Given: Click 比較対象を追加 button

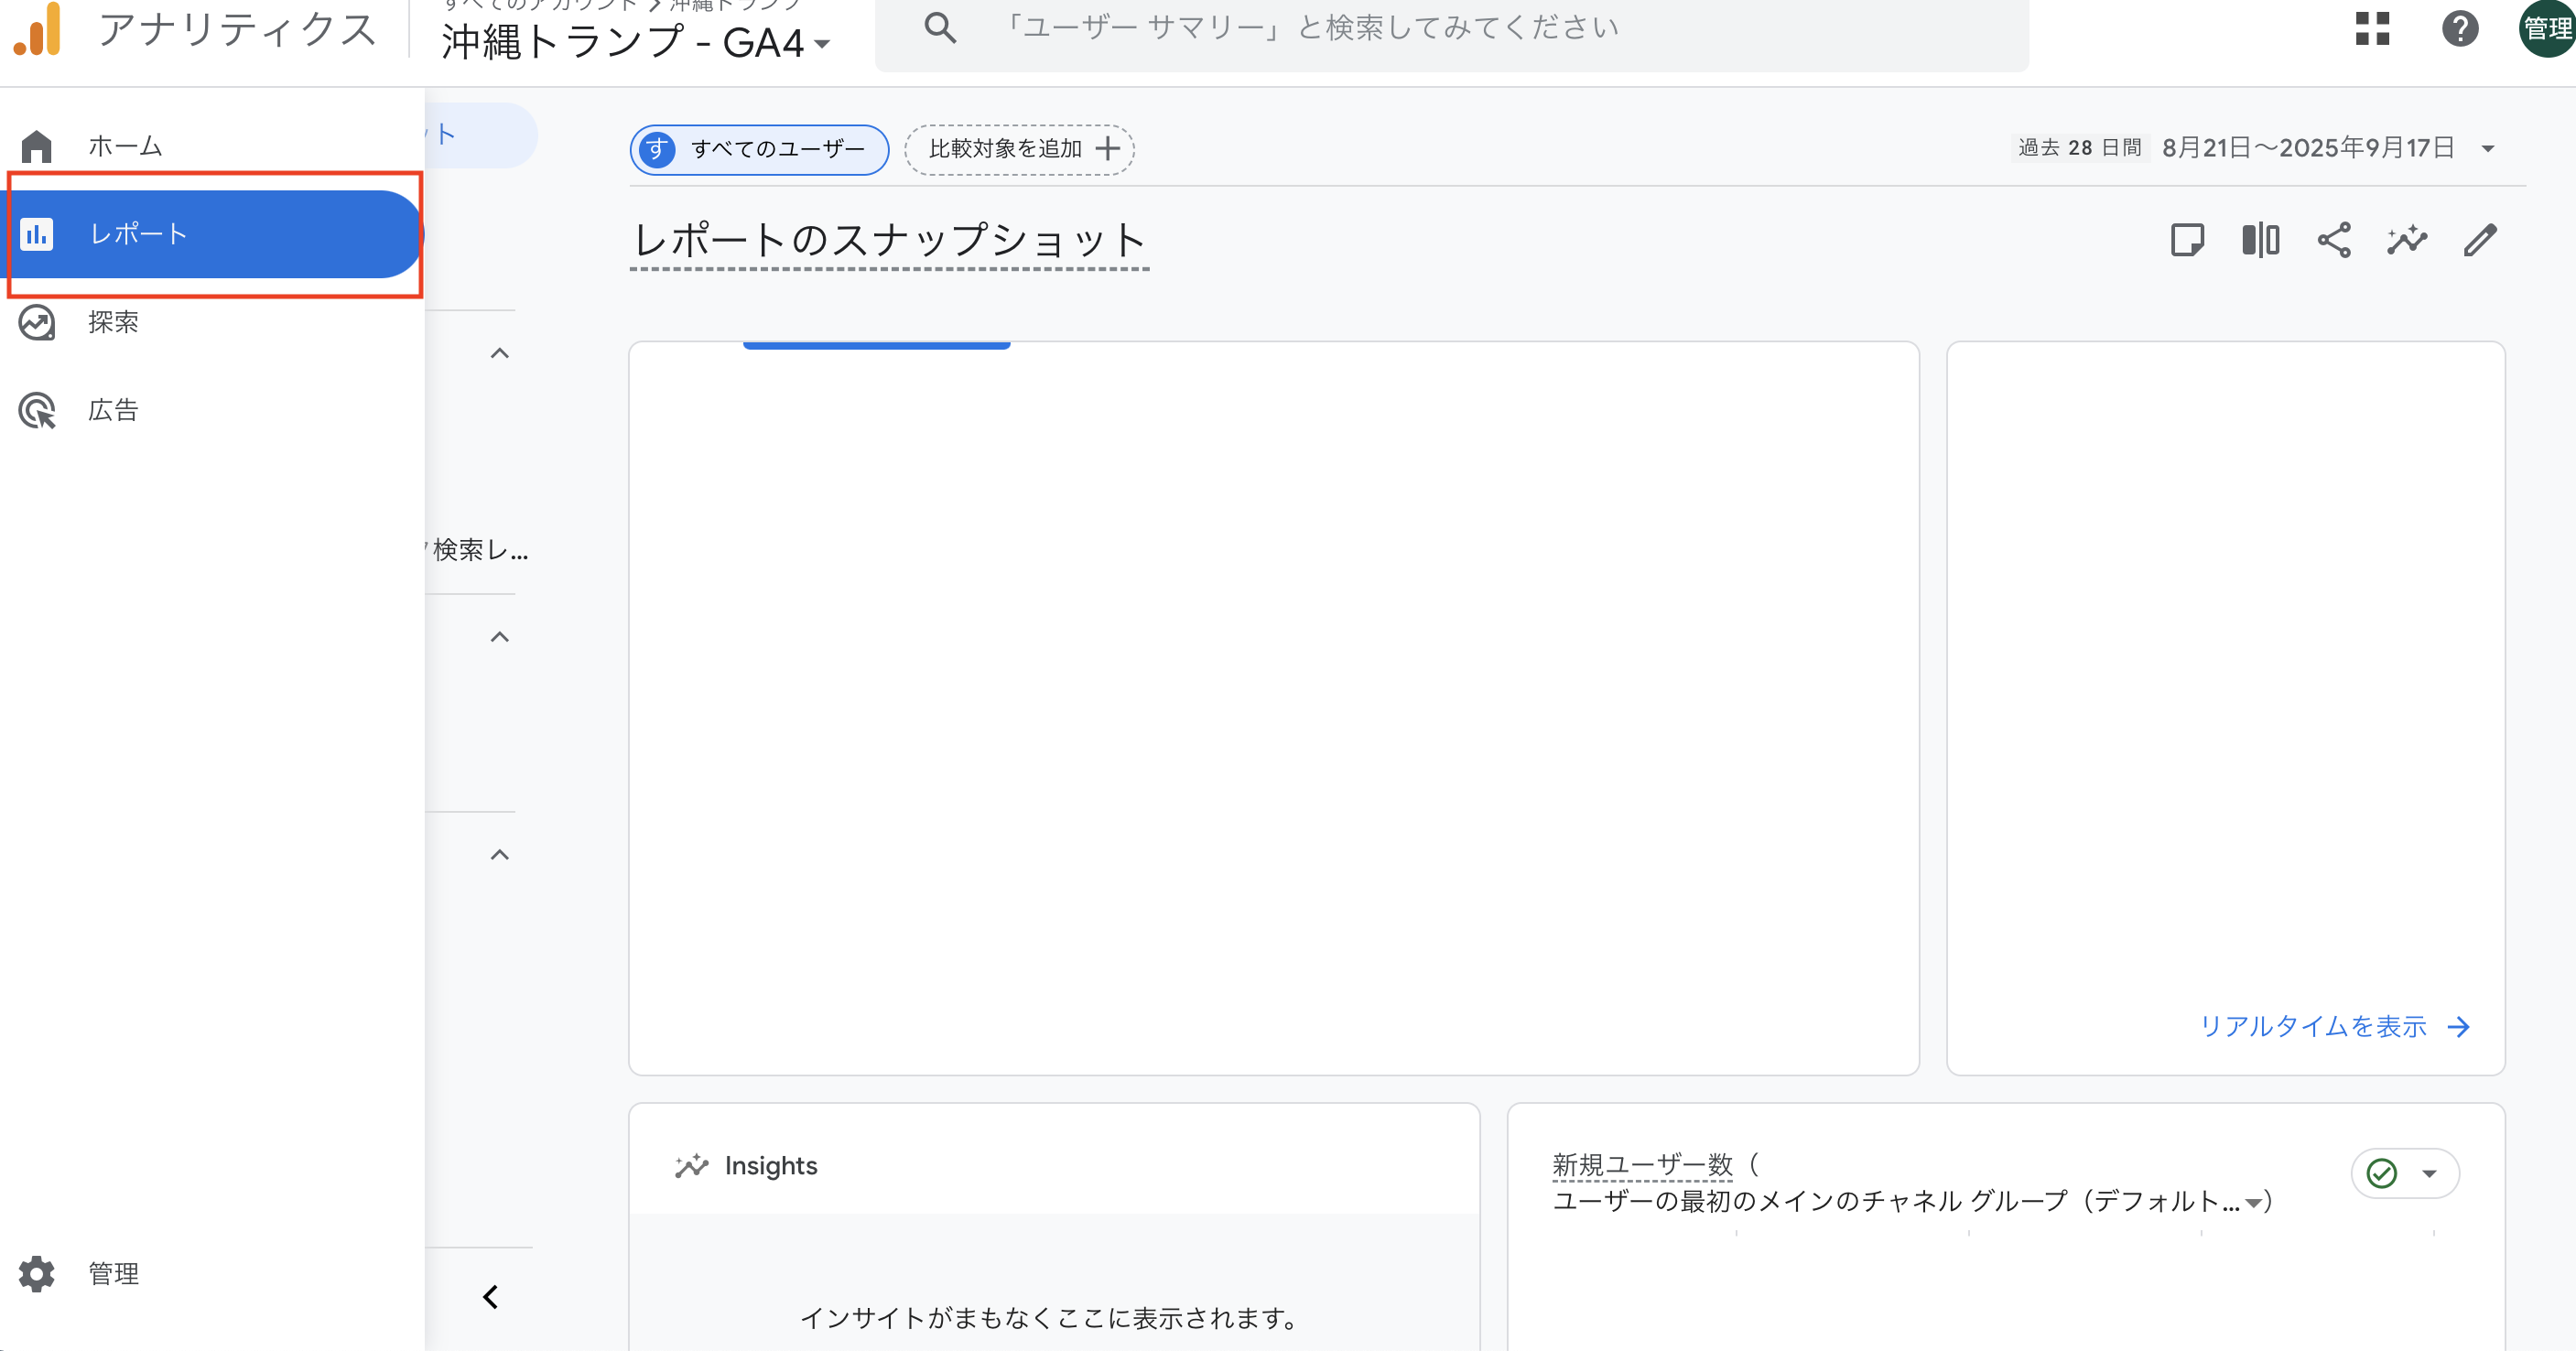Looking at the screenshot, I should click(x=1019, y=149).
